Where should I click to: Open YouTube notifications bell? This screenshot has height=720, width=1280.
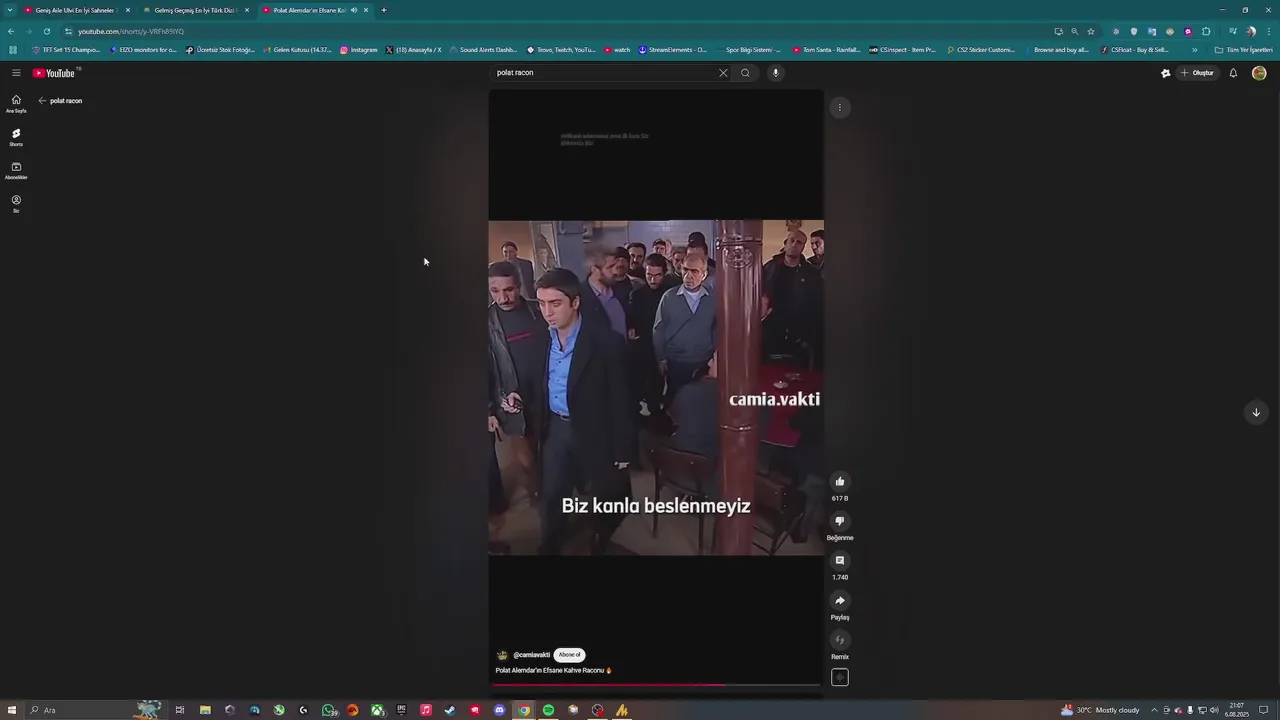click(x=1233, y=73)
